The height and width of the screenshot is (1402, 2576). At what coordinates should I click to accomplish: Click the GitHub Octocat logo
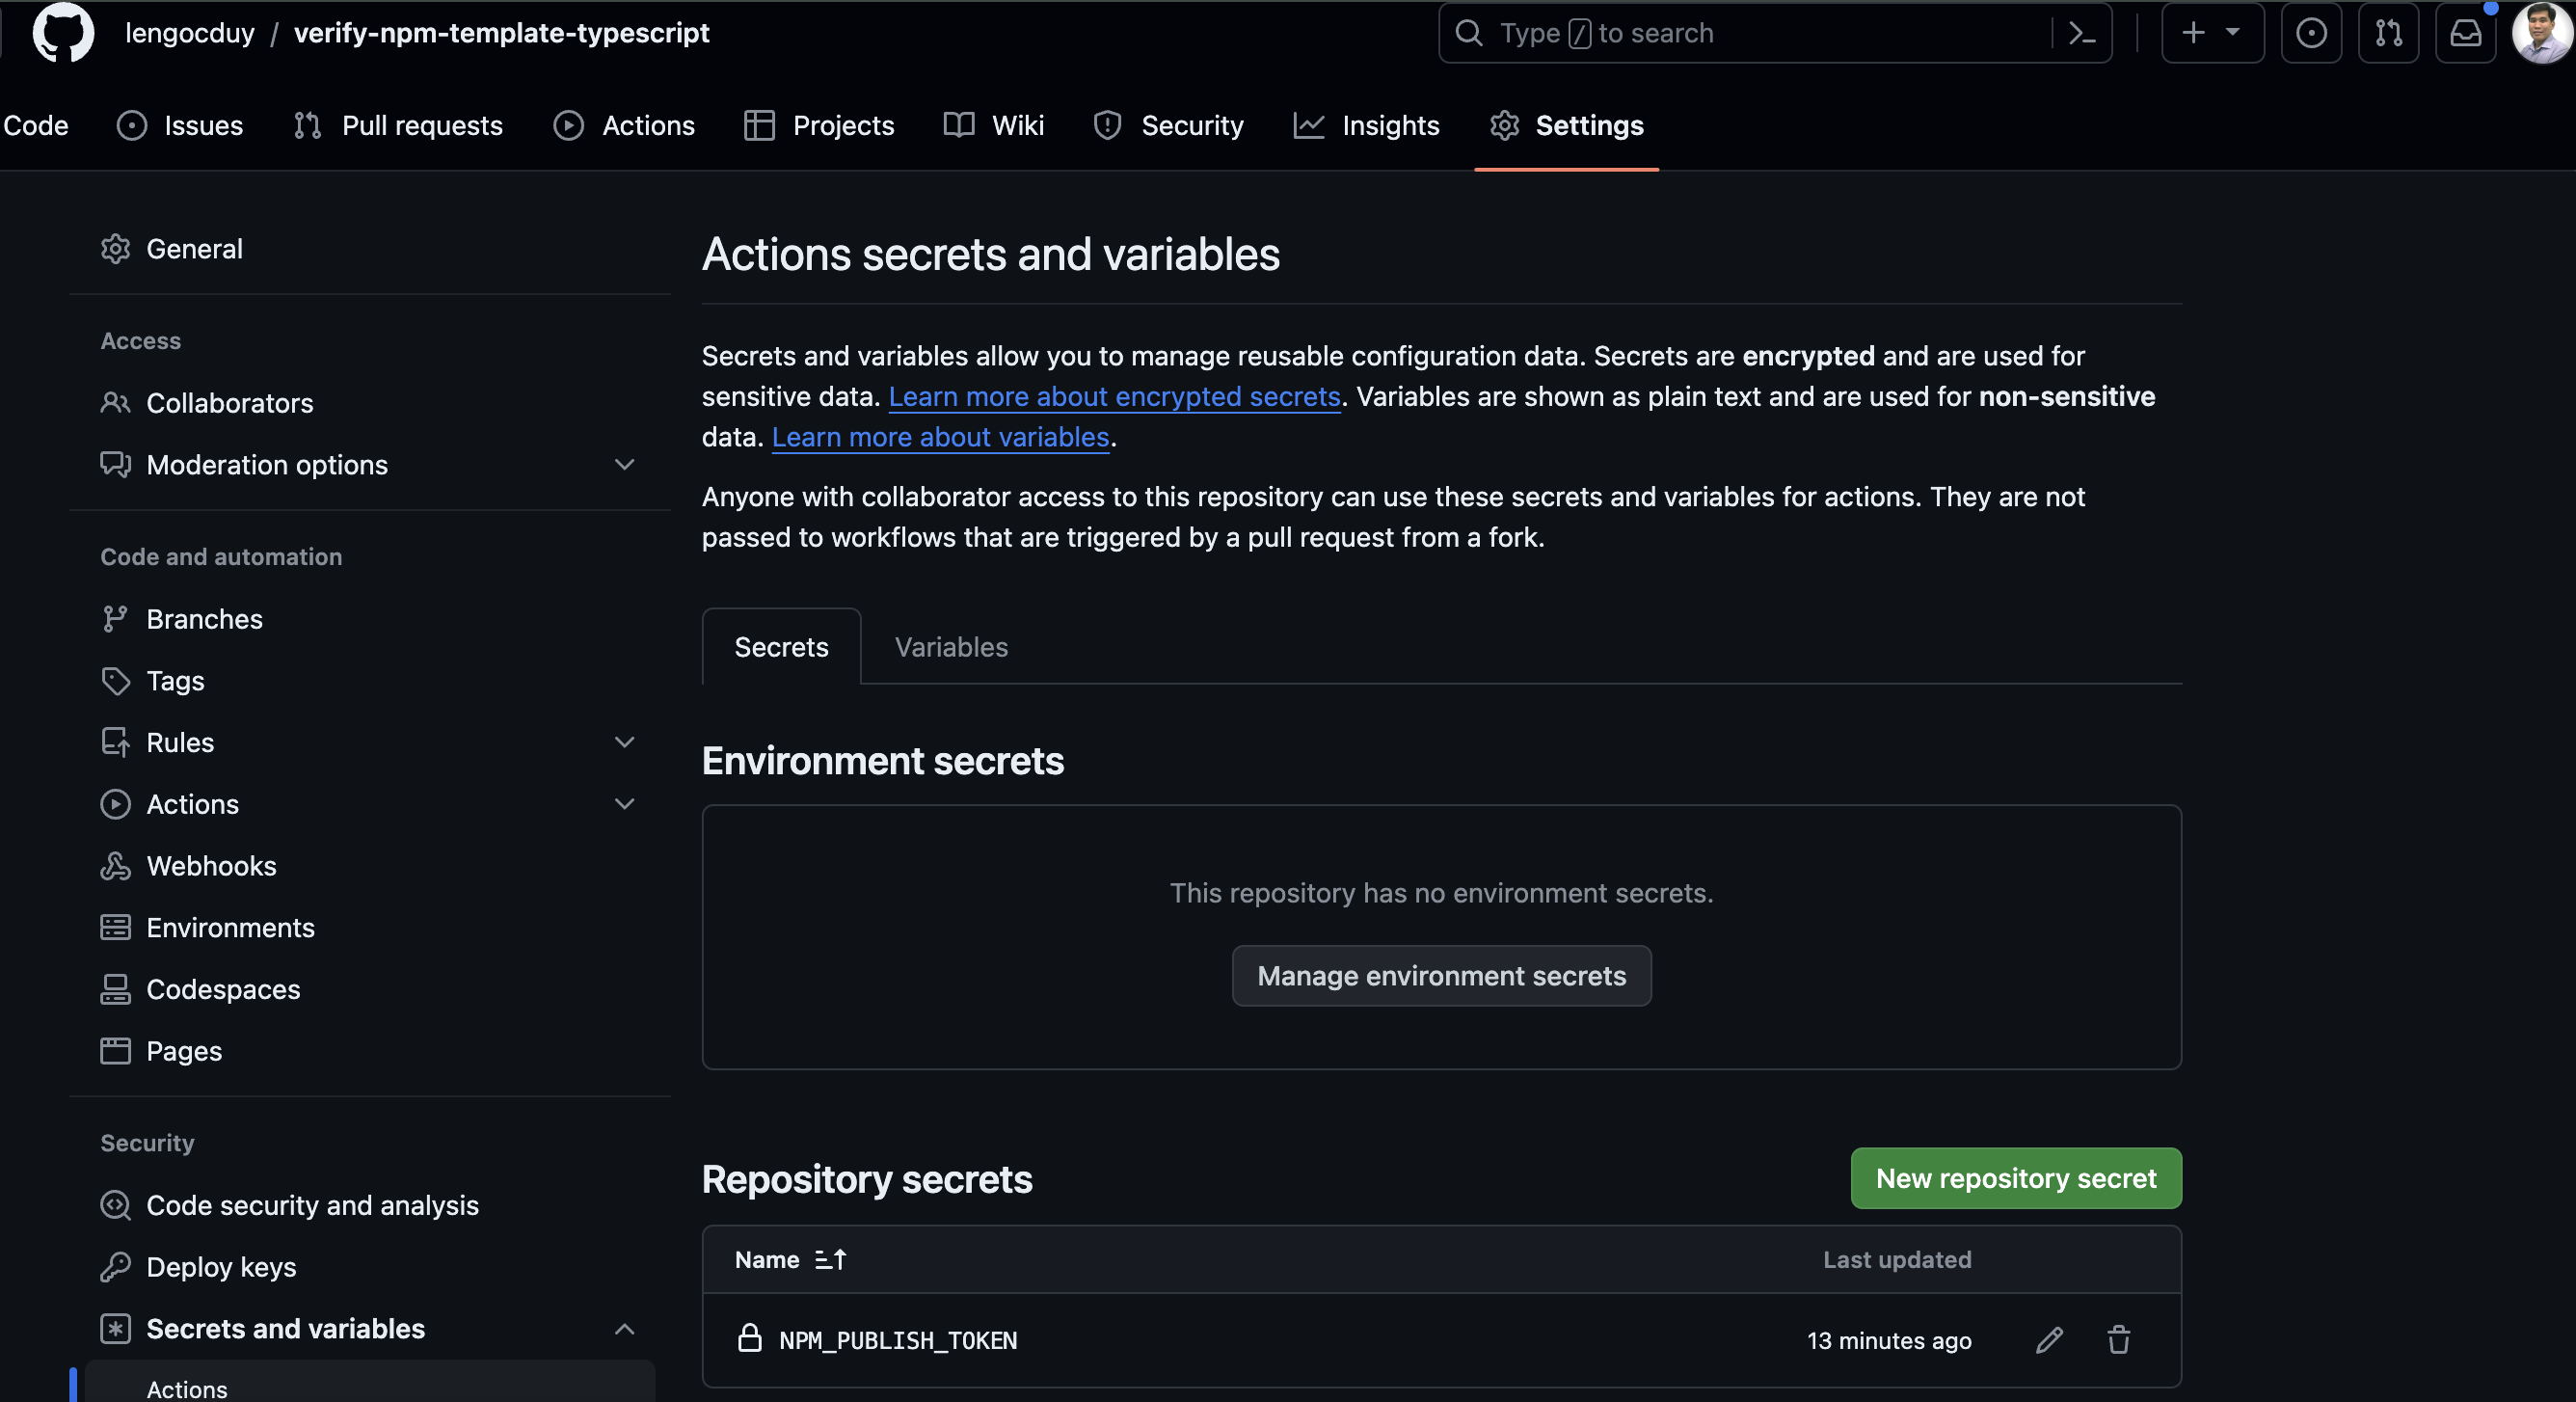[63, 33]
